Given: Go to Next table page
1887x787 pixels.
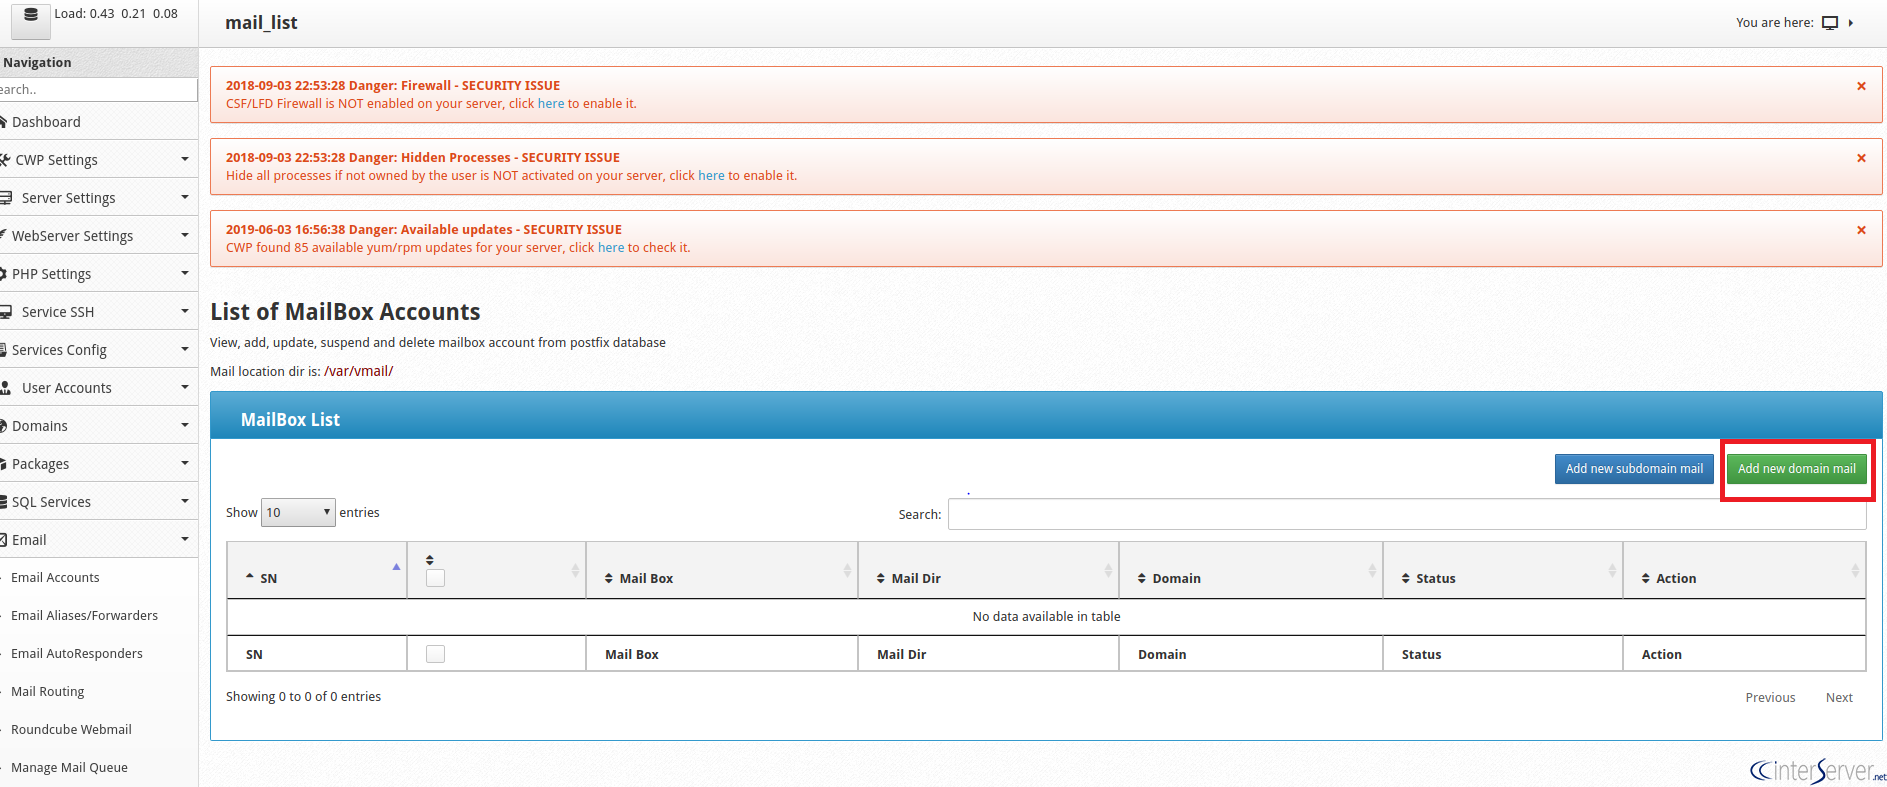Looking at the screenshot, I should pyautogui.click(x=1839, y=698).
